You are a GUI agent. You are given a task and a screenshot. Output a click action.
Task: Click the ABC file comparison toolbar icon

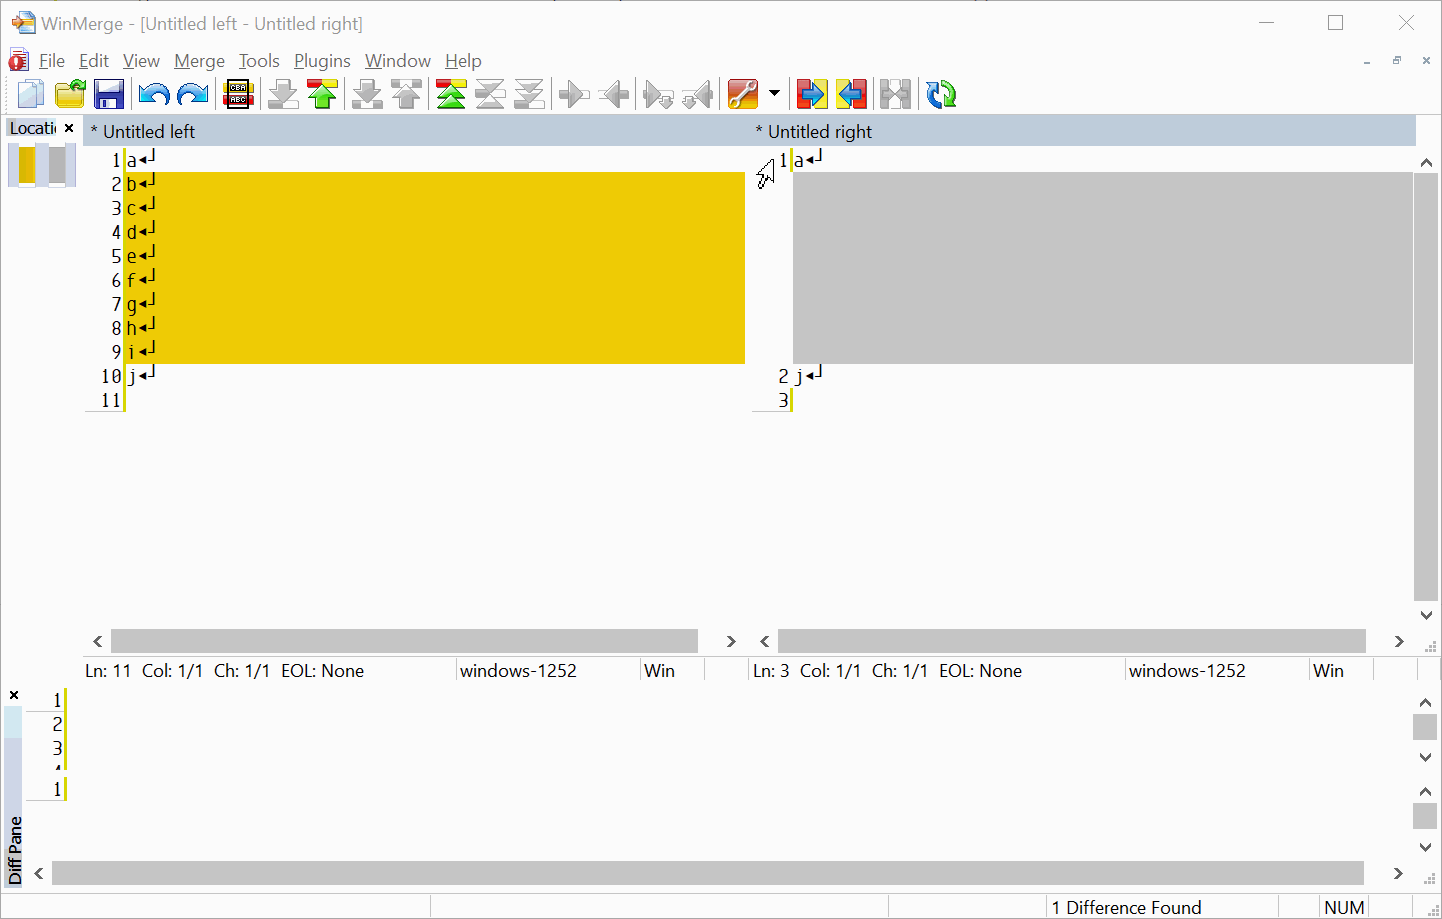pos(238,93)
